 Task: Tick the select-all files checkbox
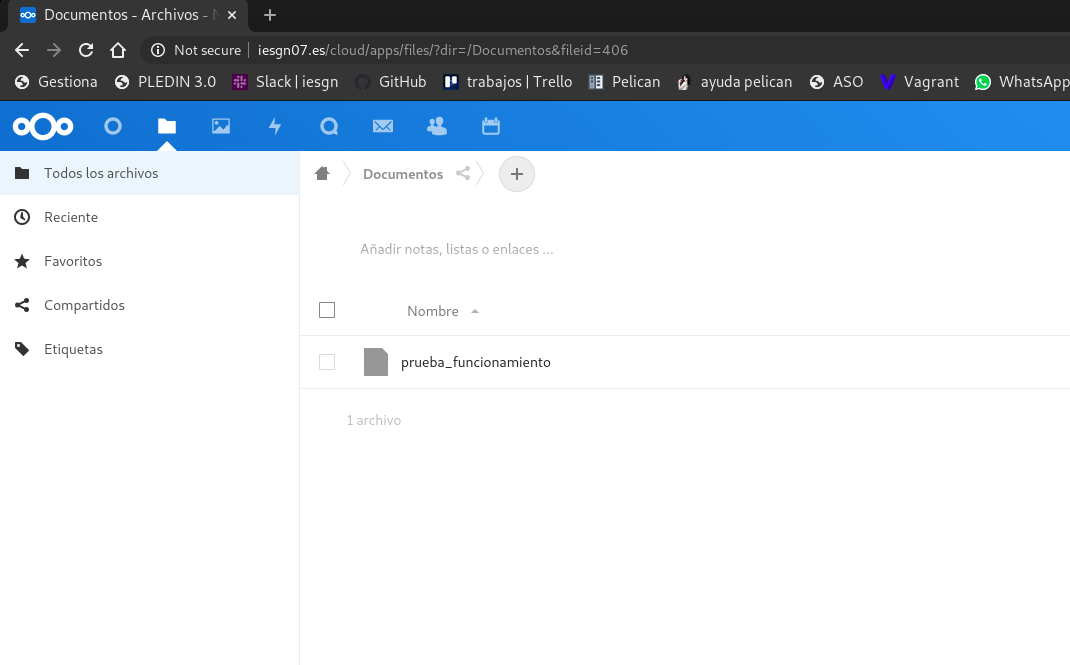pos(327,310)
